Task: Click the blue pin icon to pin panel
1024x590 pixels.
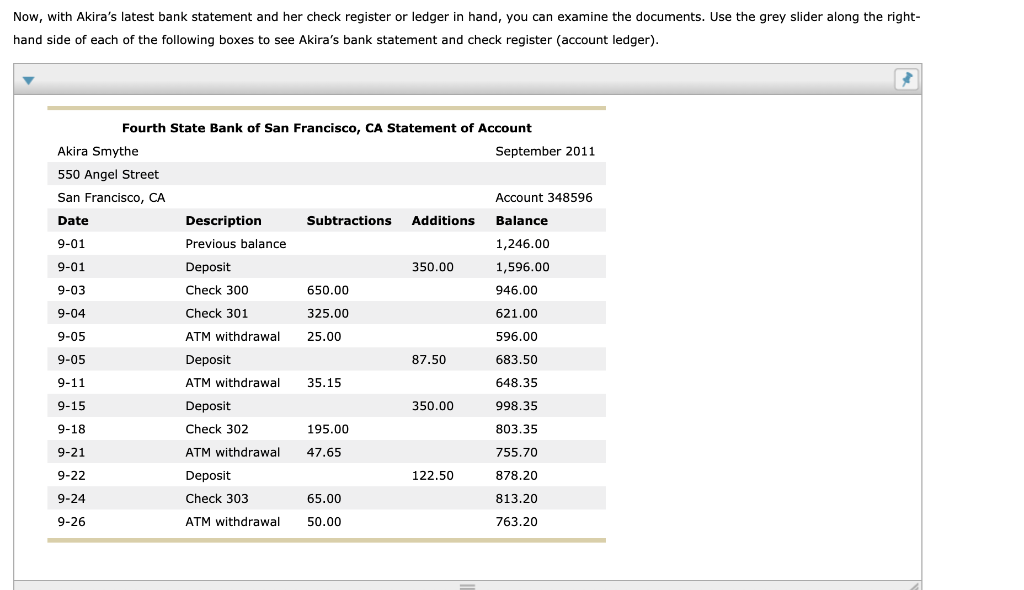Action: pyautogui.click(x=906, y=79)
